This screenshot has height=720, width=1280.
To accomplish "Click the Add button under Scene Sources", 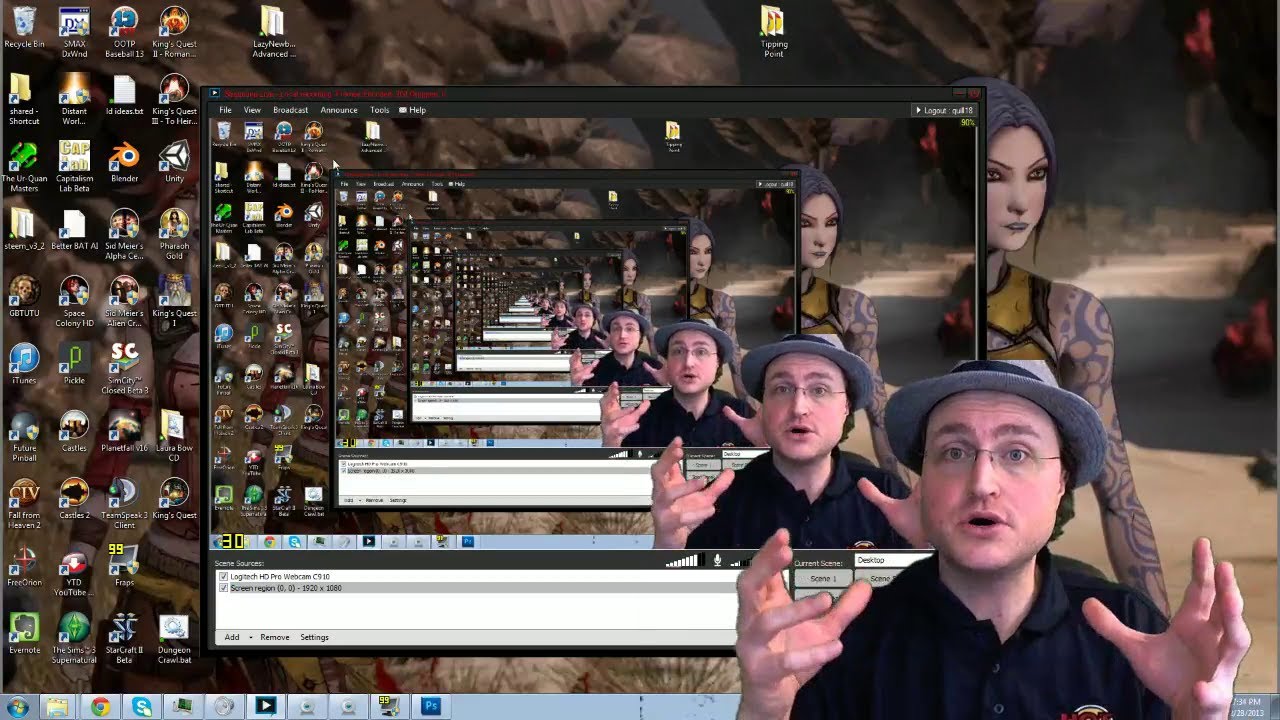I will [232, 637].
